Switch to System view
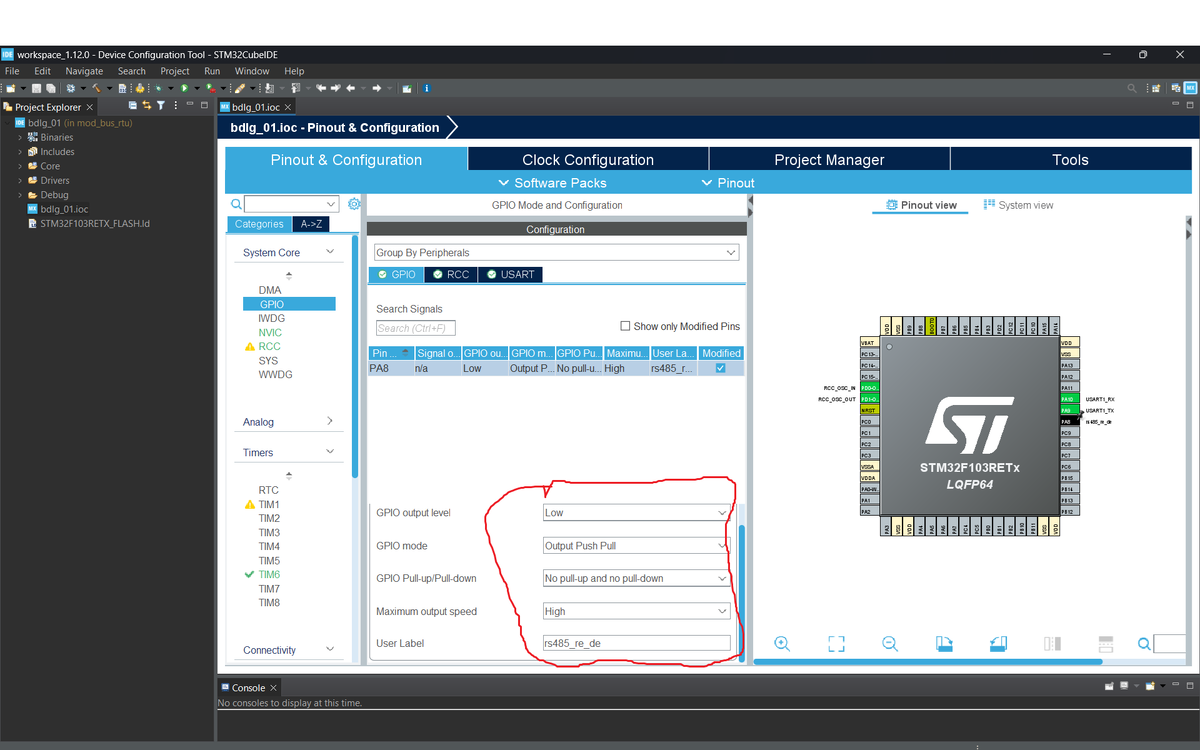1200x750 pixels. [1018, 205]
